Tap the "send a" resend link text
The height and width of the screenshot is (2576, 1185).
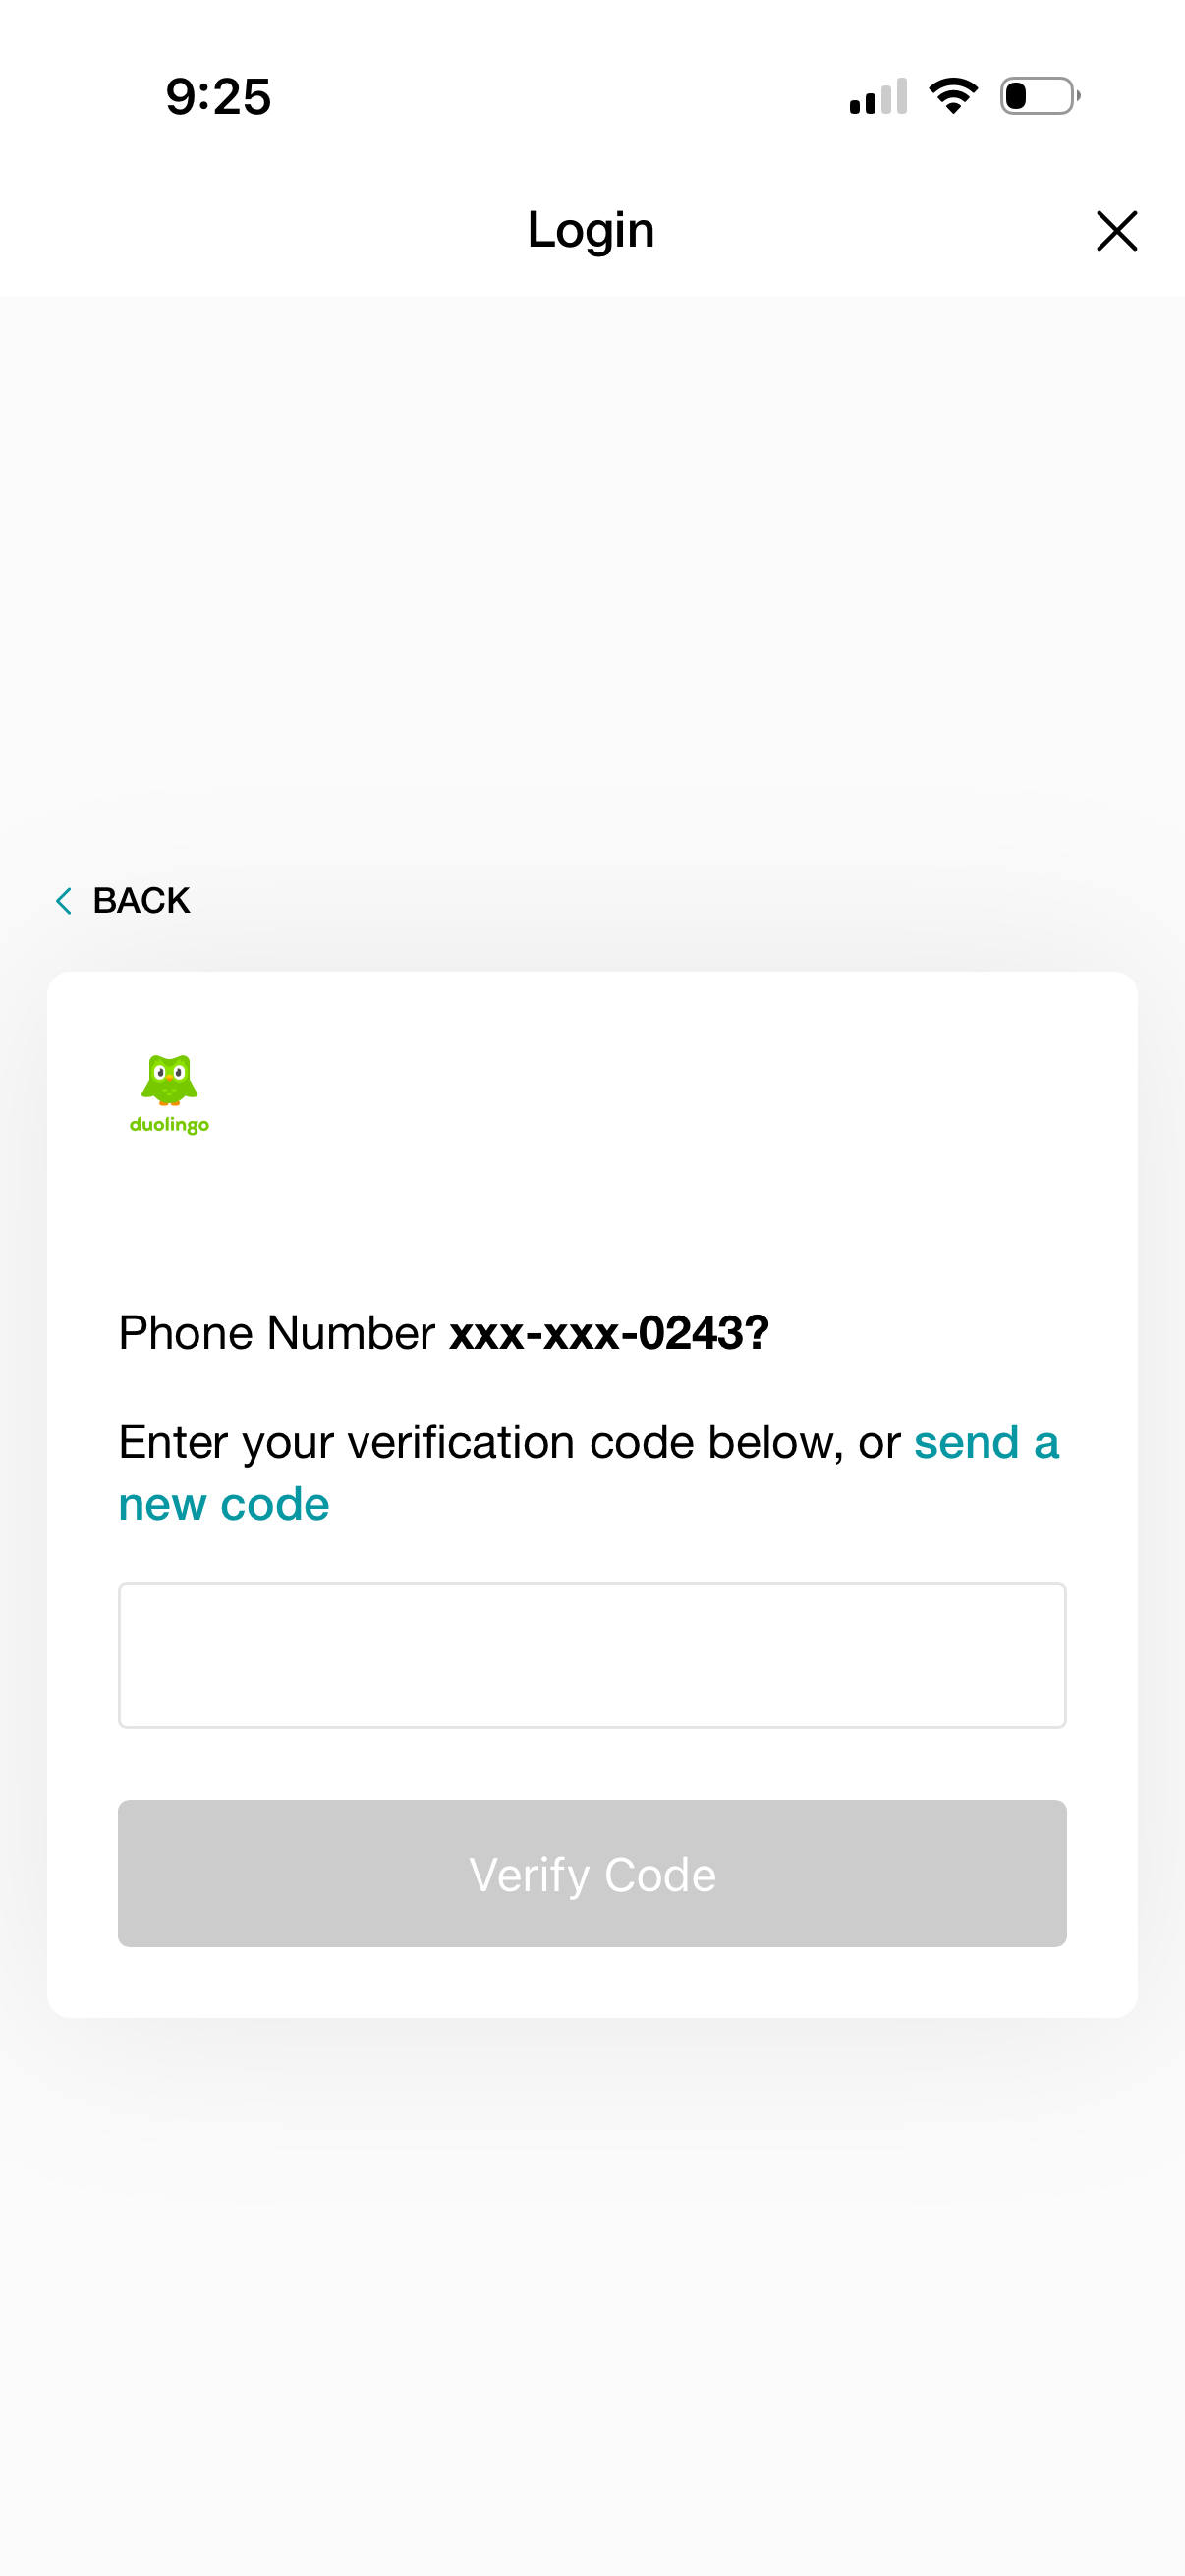(x=986, y=1442)
